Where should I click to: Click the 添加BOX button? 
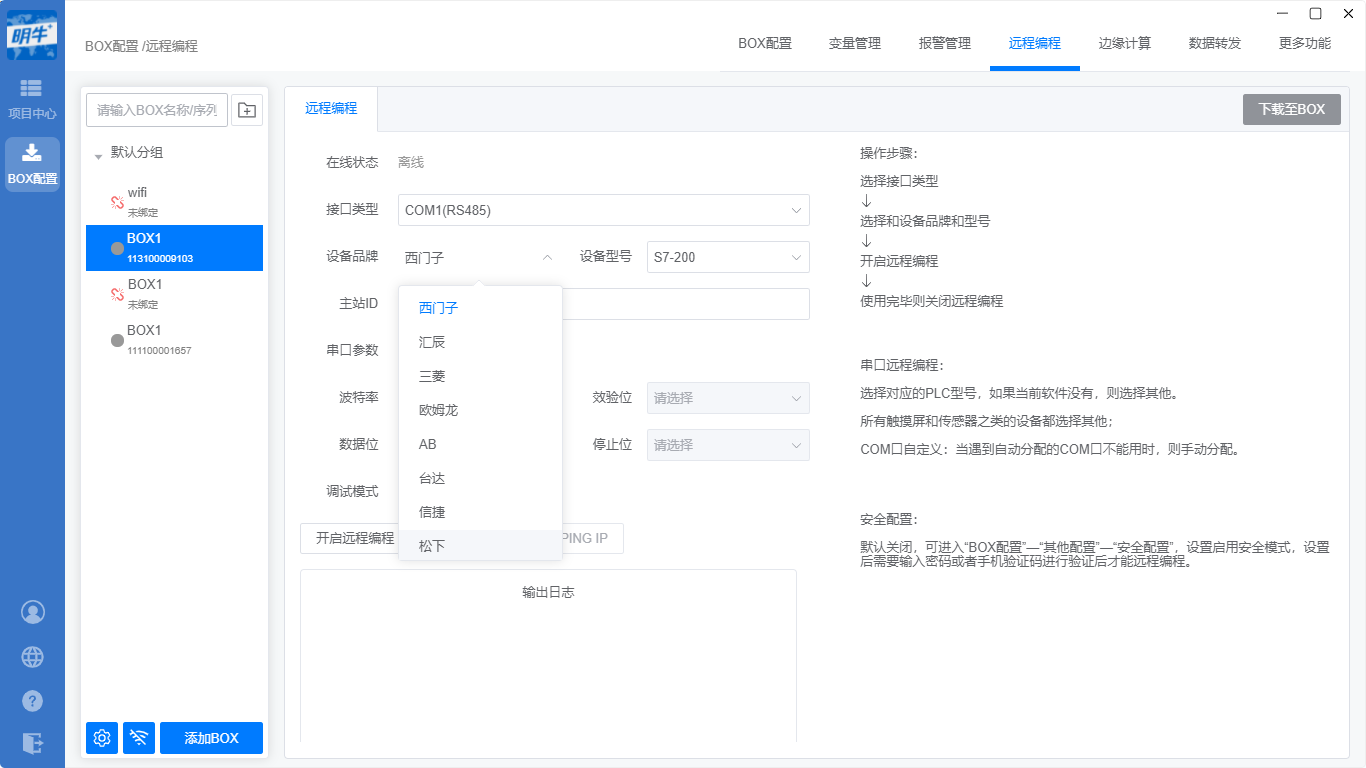click(211, 738)
